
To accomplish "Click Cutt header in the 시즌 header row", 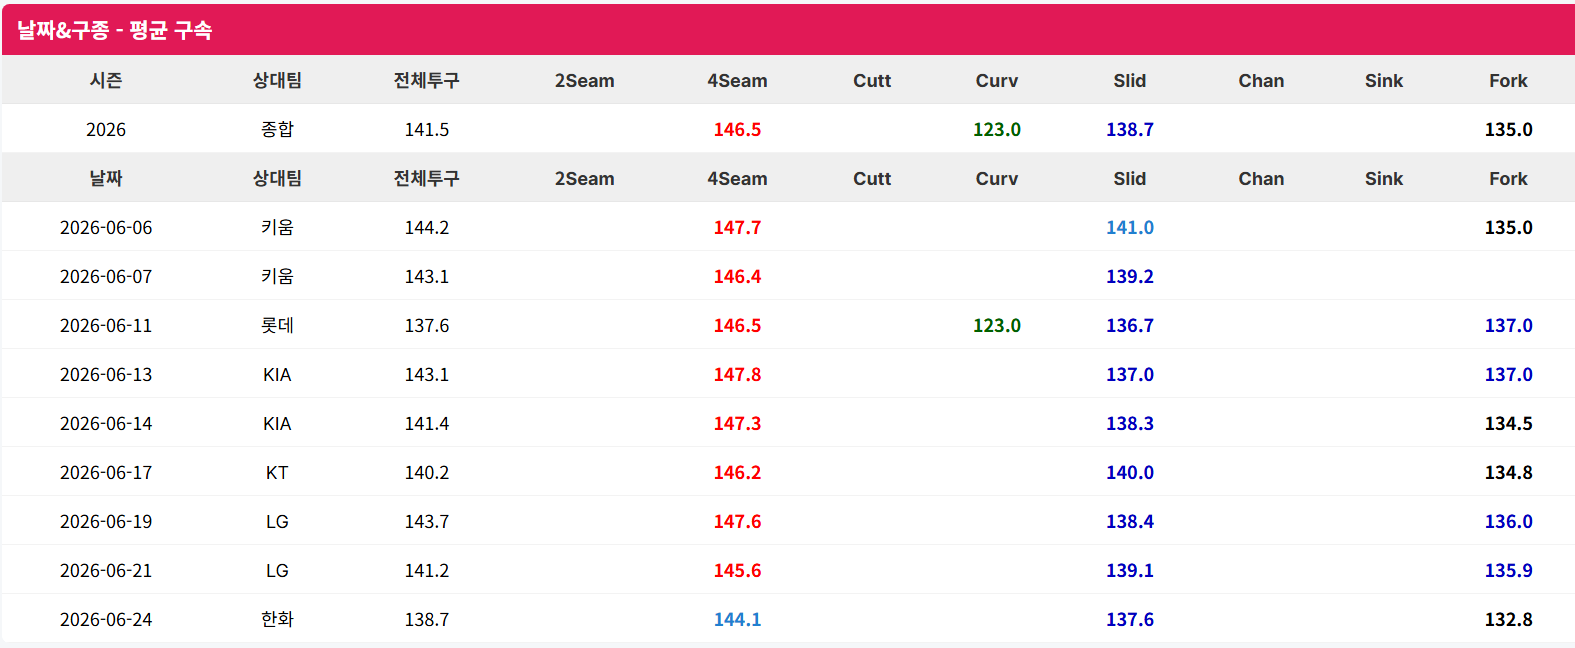I will click(x=872, y=81).
